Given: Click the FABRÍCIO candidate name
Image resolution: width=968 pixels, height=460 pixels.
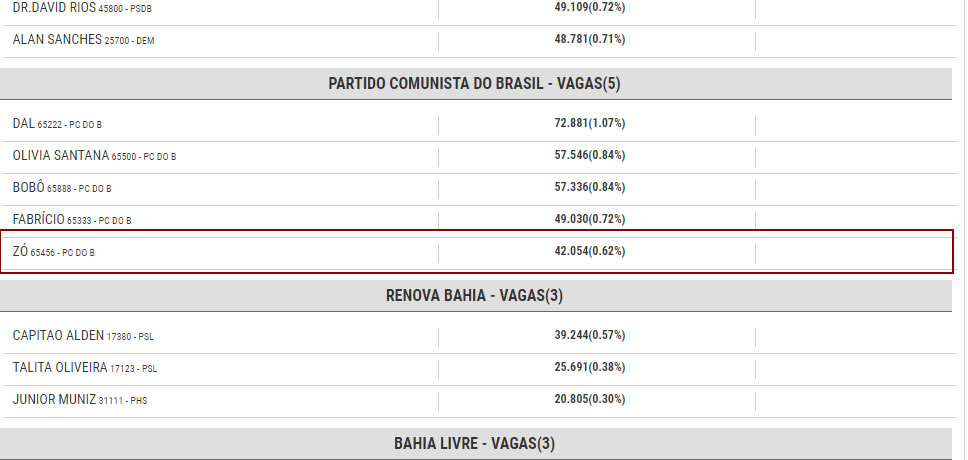Looking at the screenshot, I should click(38, 219).
